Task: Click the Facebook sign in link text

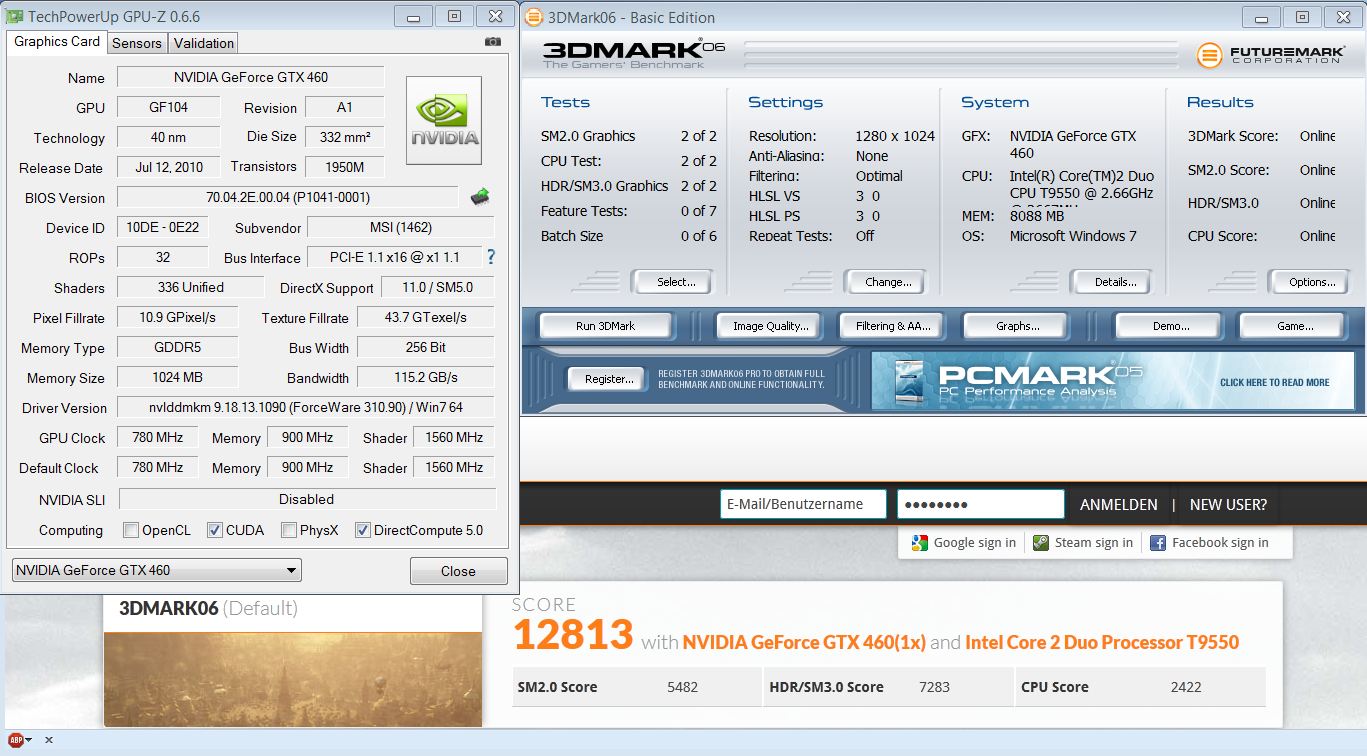Action: pos(1220,542)
